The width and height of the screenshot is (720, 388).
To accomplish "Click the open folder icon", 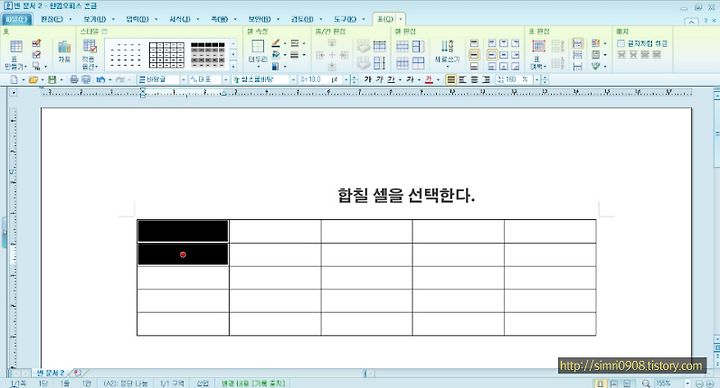I will 33,79.
